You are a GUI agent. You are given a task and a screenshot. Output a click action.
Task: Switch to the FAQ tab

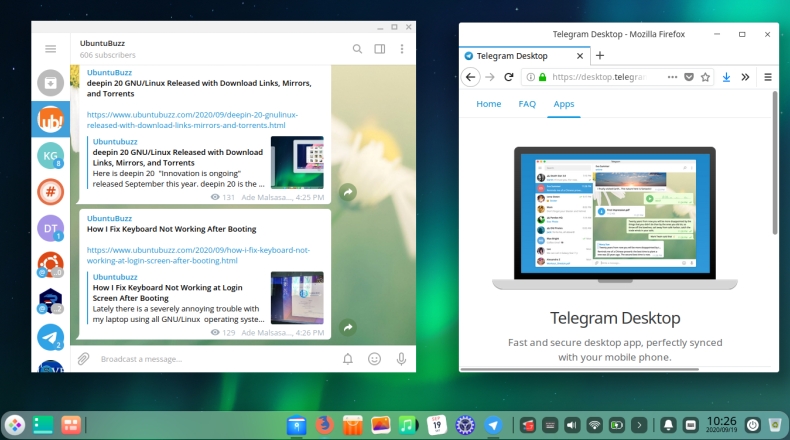coord(527,104)
